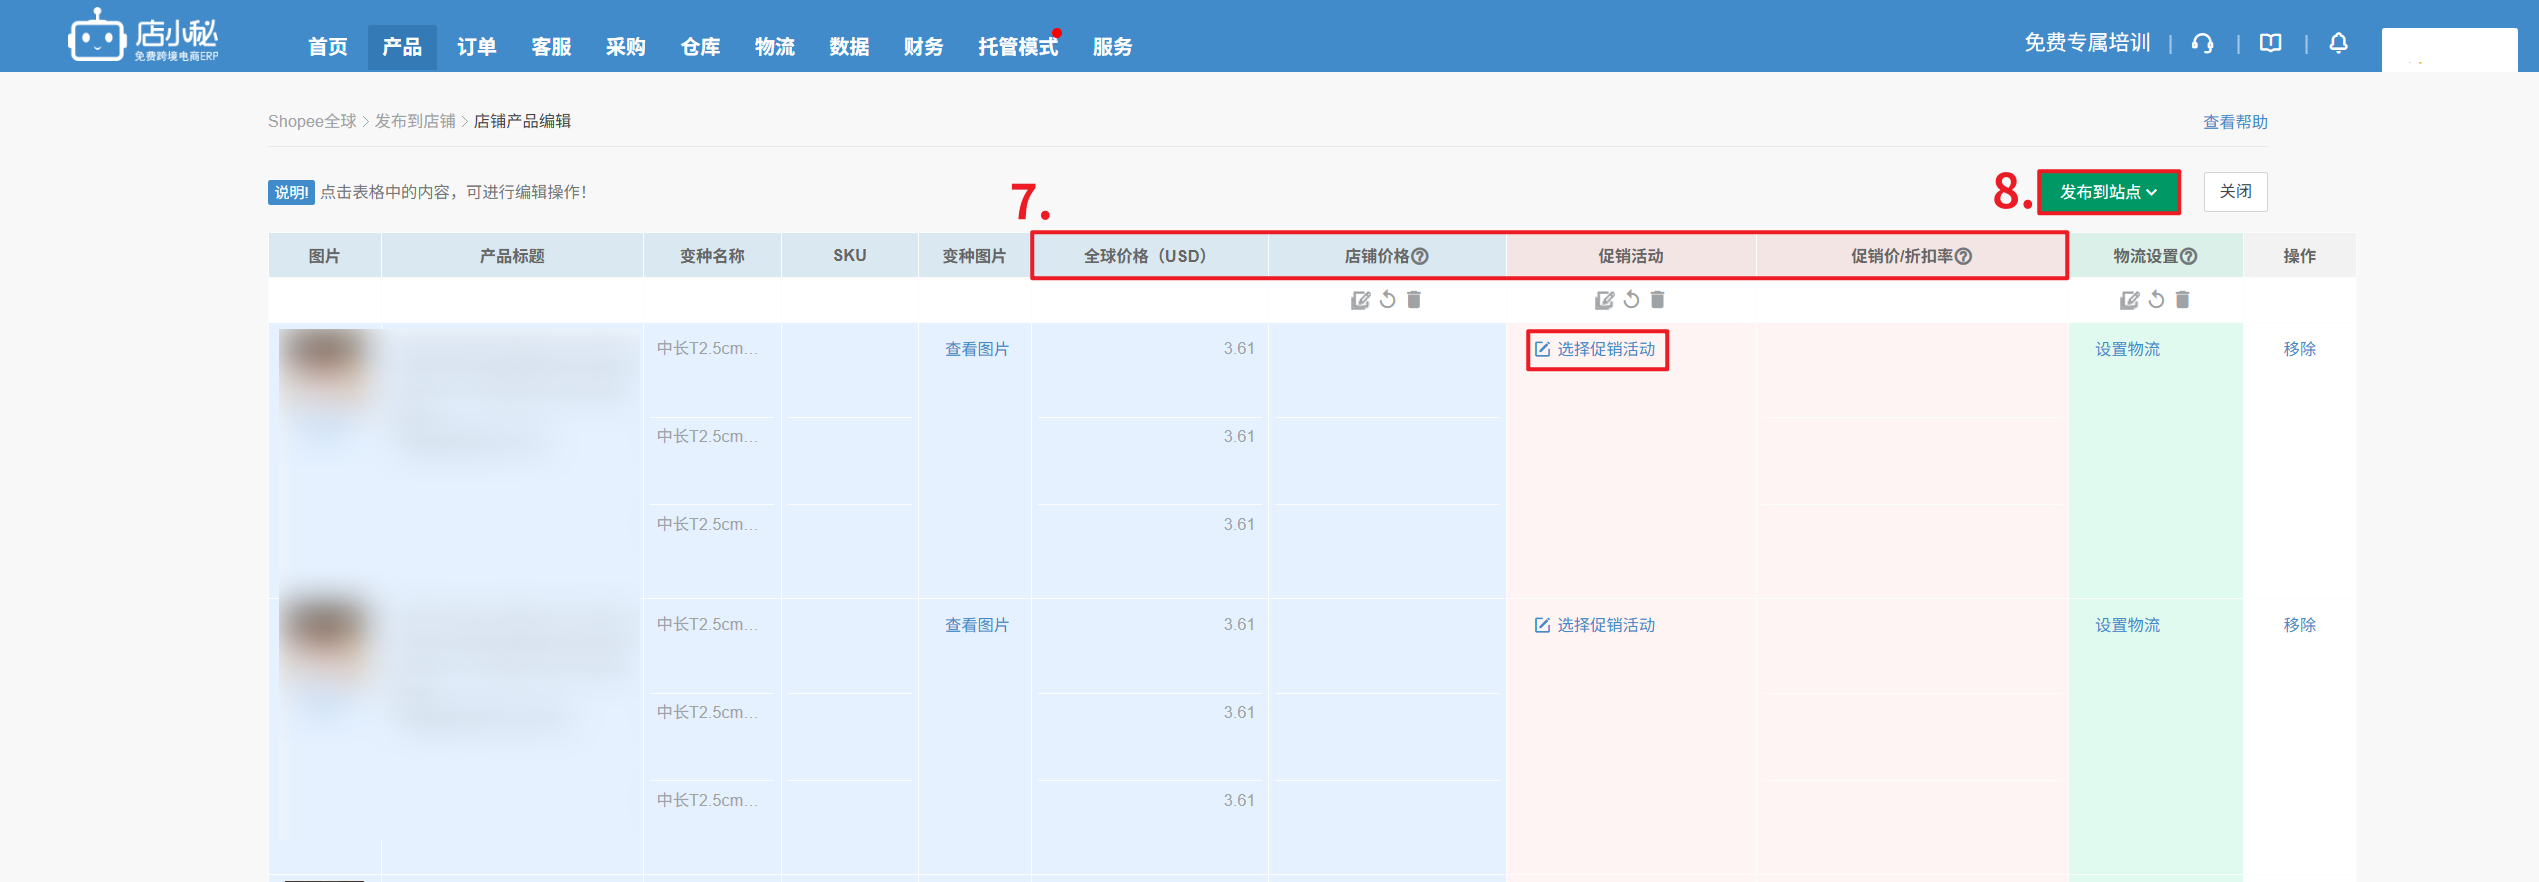
Task: Click 设置物流 for the second product
Action: click(2127, 625)
